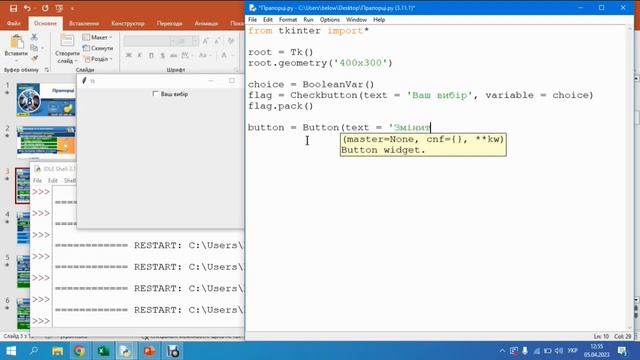Select slide 1 thumbnail in PowerPoint
The image size is (640, 360).
click(46, 100)
